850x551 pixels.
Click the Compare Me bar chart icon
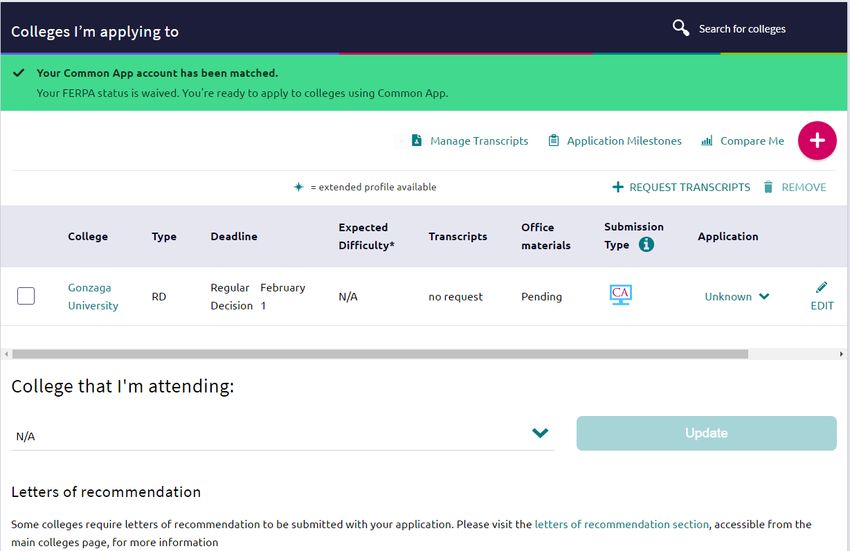(x=706, y=141)
